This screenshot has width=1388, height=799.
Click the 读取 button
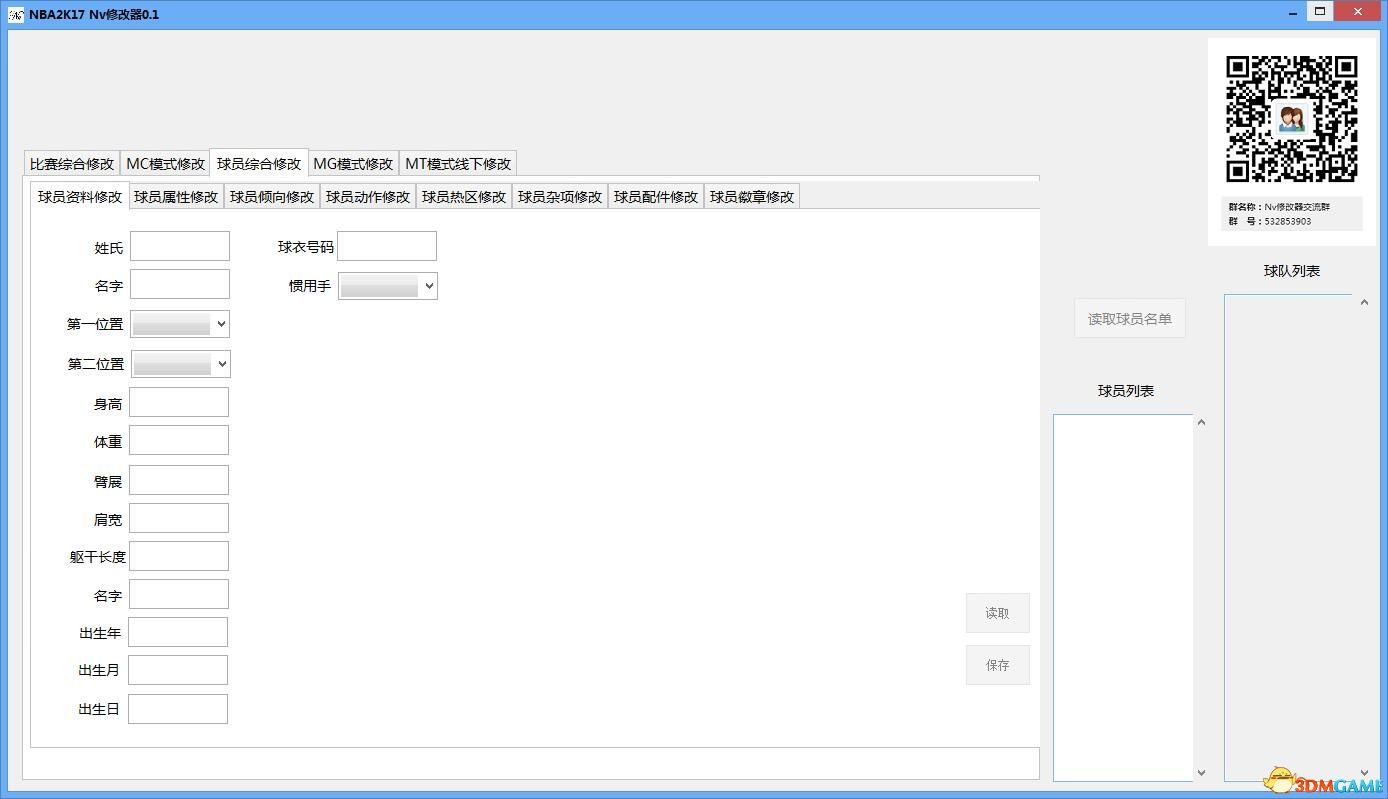[998, 613]
